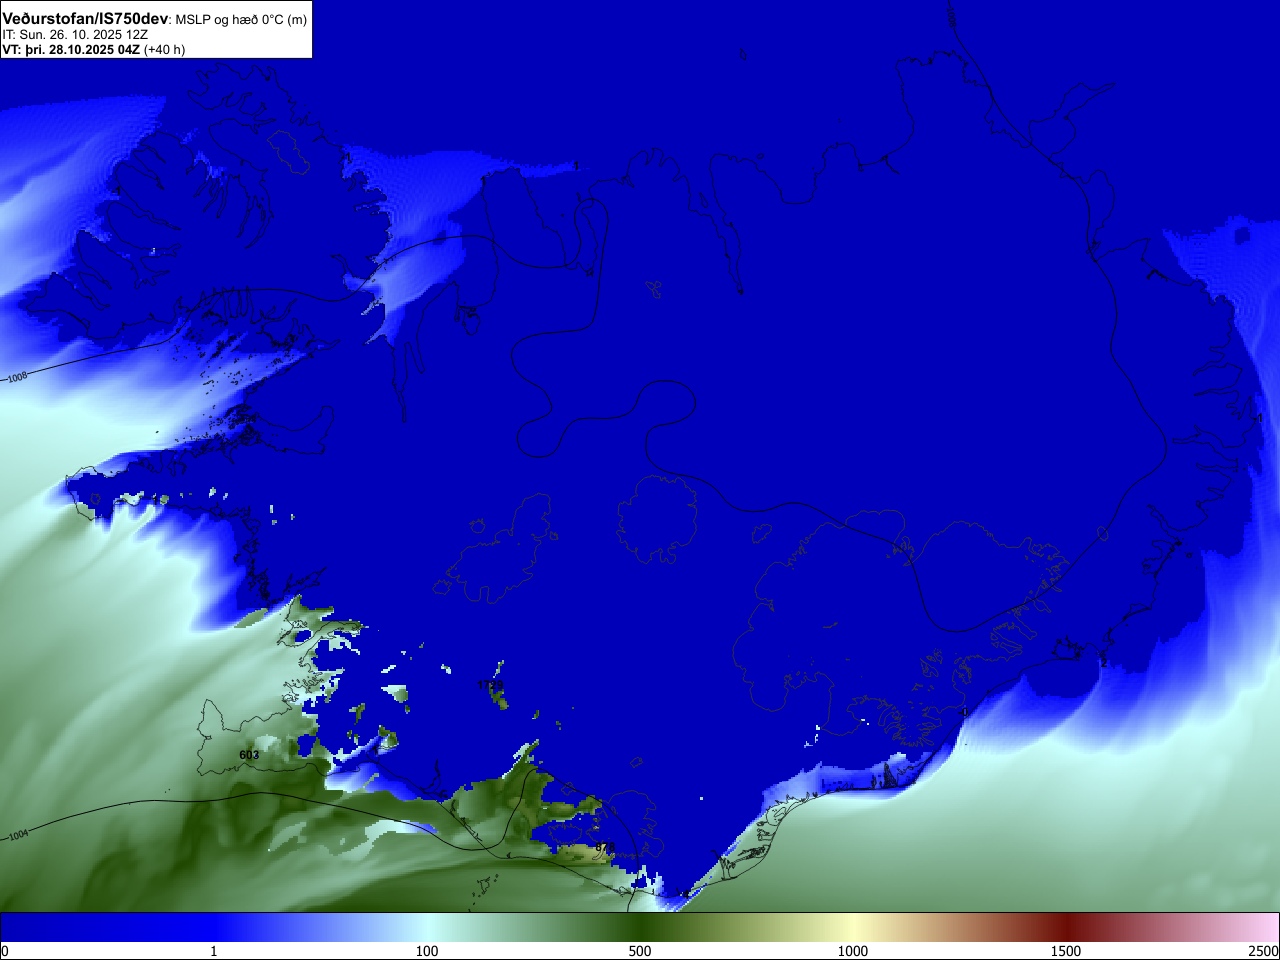Click the '1000' label on color scale

[853, 951]
